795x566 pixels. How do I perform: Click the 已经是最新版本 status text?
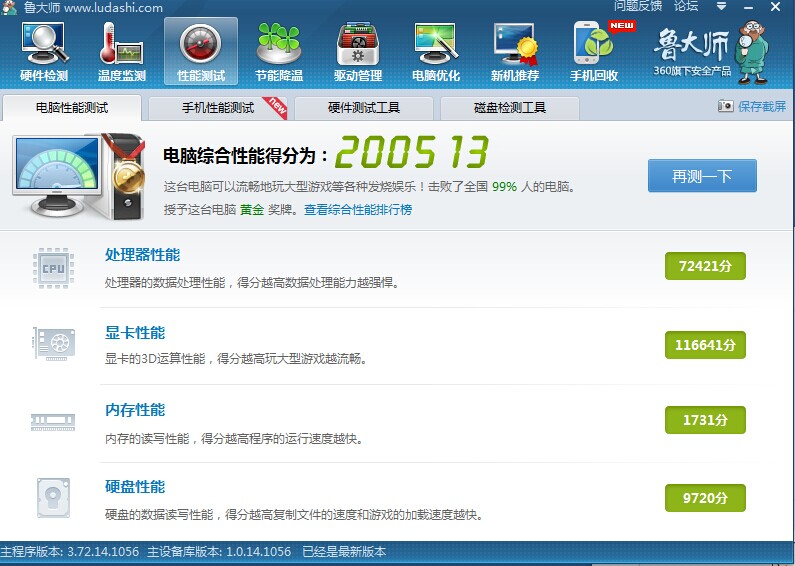(x=344, y=551)
